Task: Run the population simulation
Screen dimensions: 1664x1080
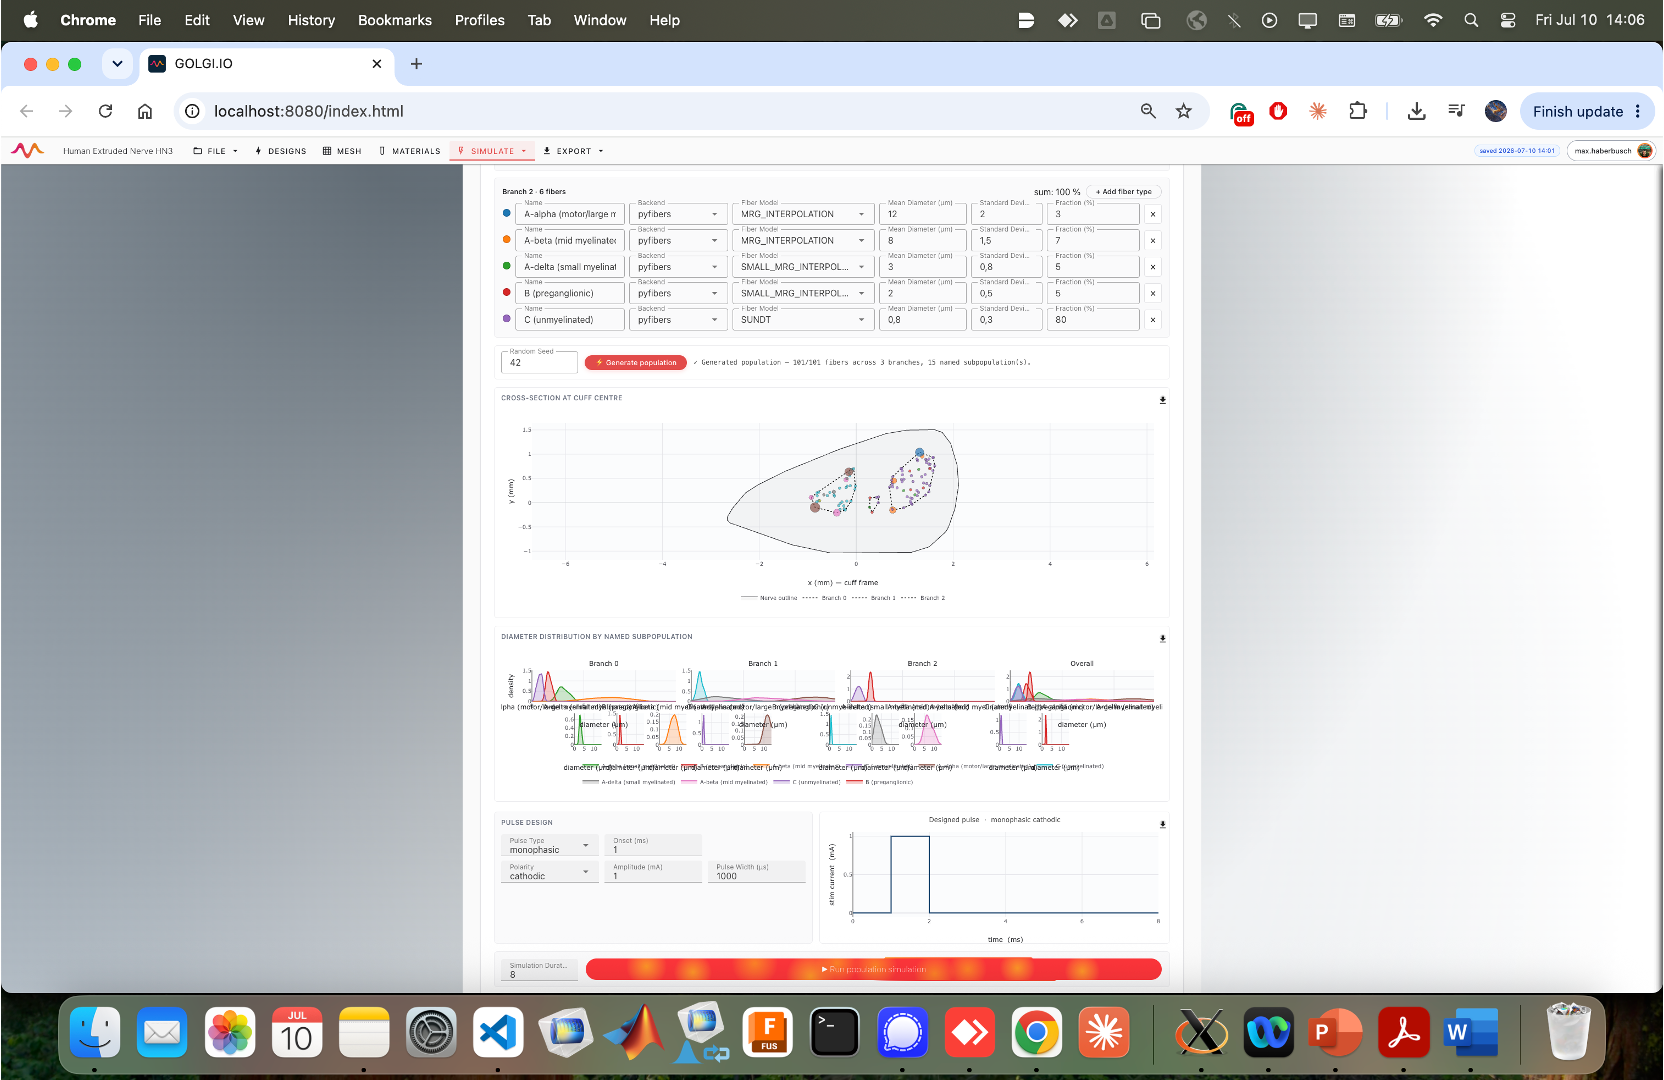Action: (873, 969)
